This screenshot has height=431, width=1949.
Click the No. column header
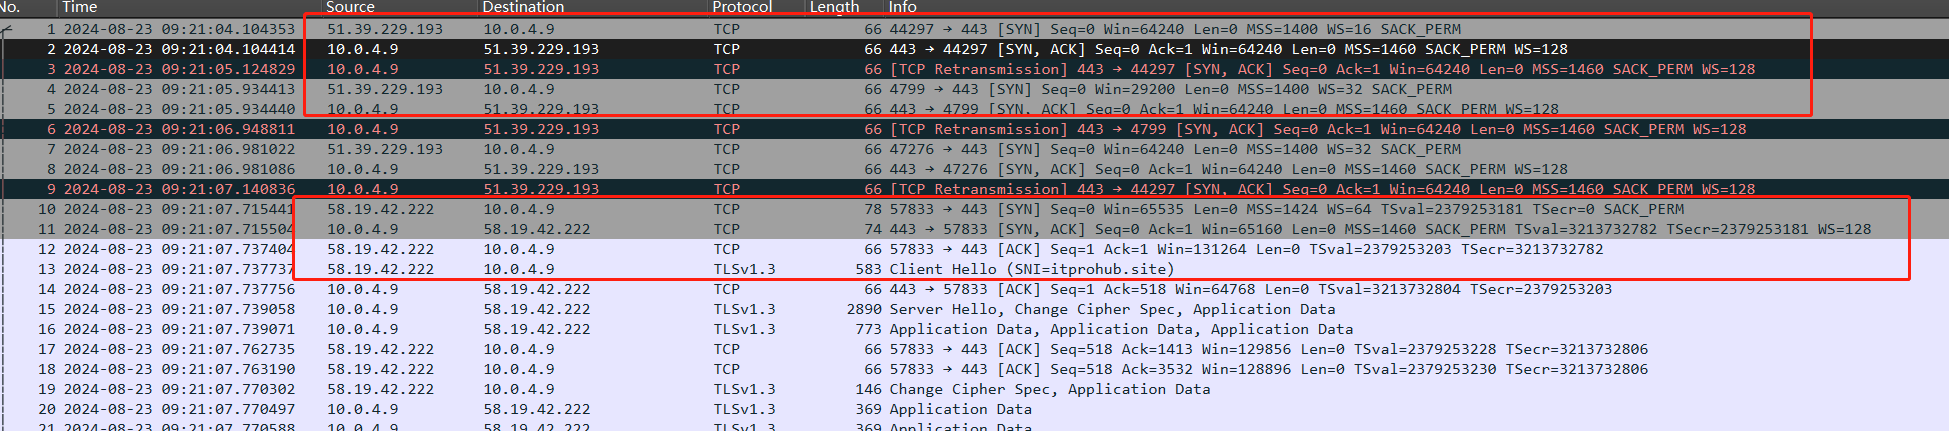pos(12,7)
